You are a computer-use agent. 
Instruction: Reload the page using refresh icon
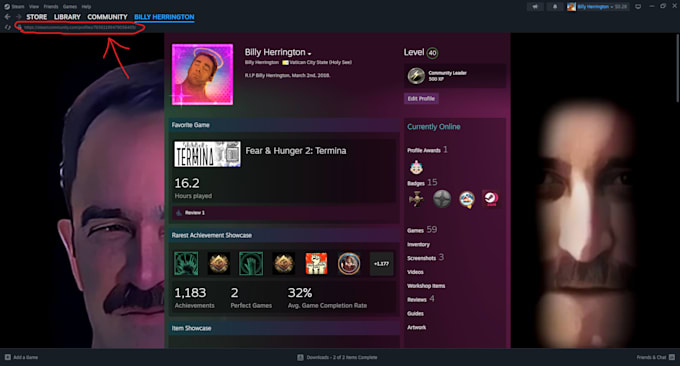click(7, 27)
